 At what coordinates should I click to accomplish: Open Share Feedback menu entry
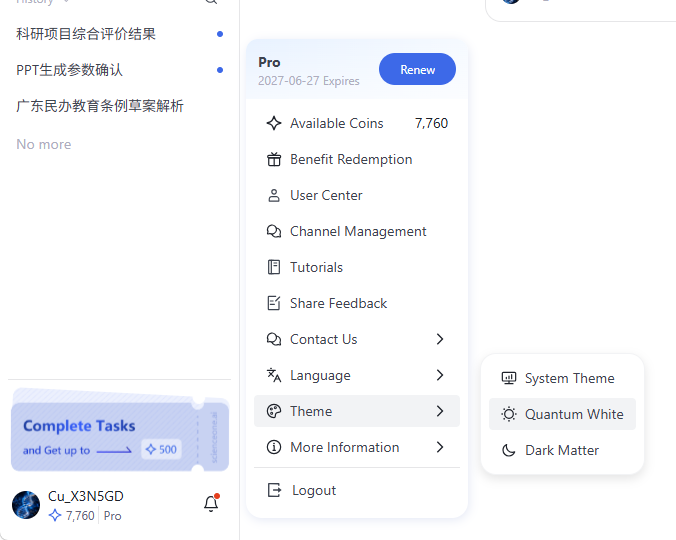(x=357, y=303)
